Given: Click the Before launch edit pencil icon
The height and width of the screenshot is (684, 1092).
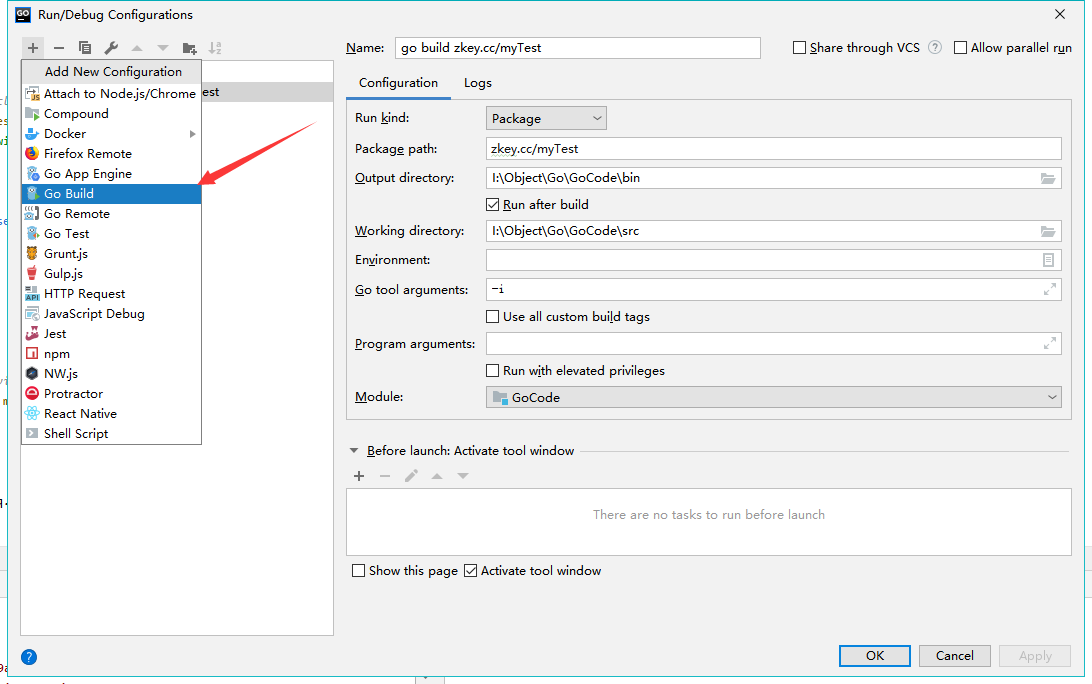Looking at the screenshot, I should pos(411,476).
